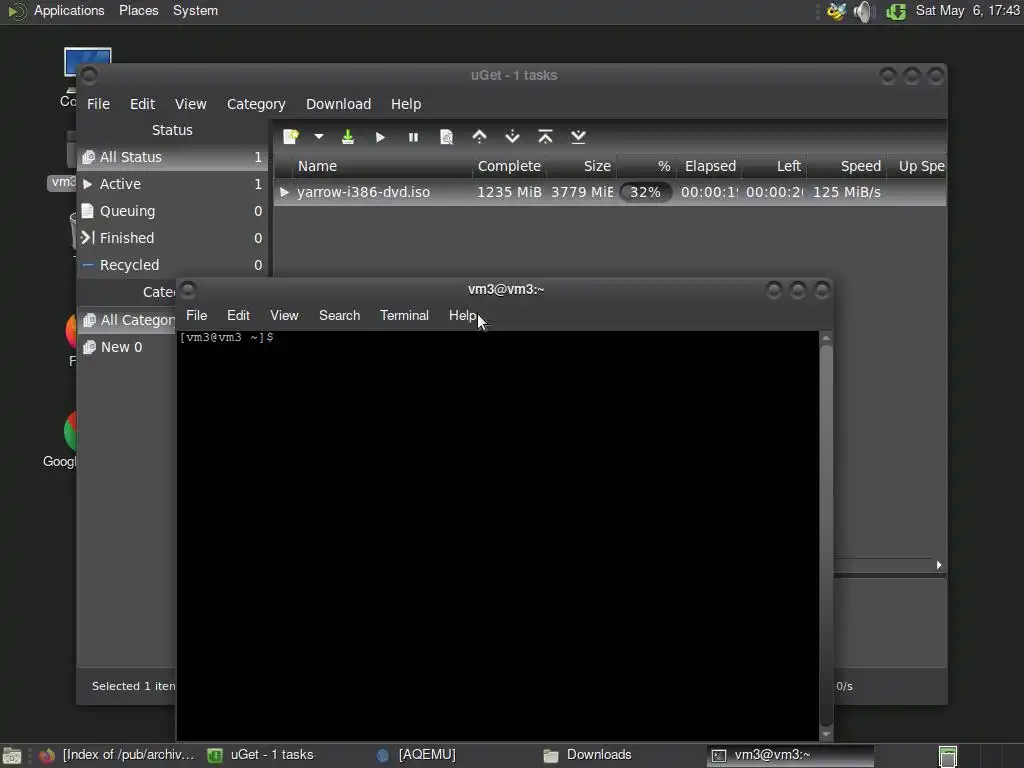
Task: Click the trash icon in bottom panel
Action: (x=948, y=756)
